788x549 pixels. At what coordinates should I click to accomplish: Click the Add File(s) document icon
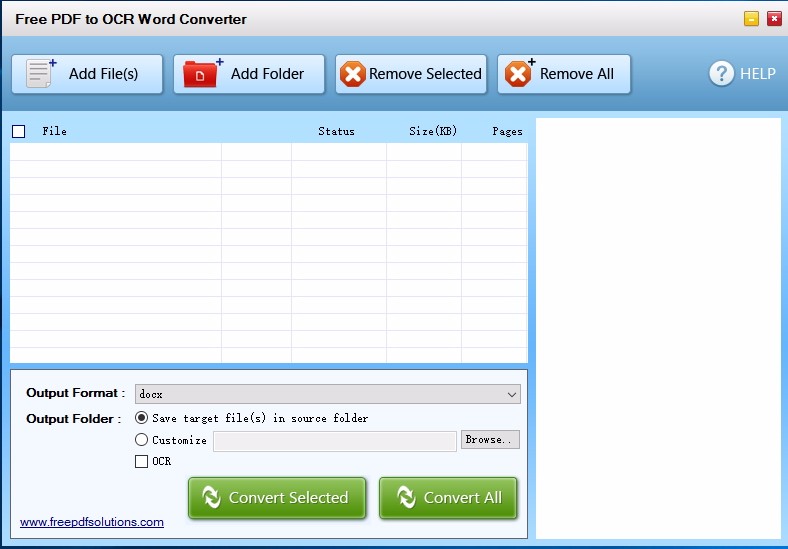(x=41, y=73)
